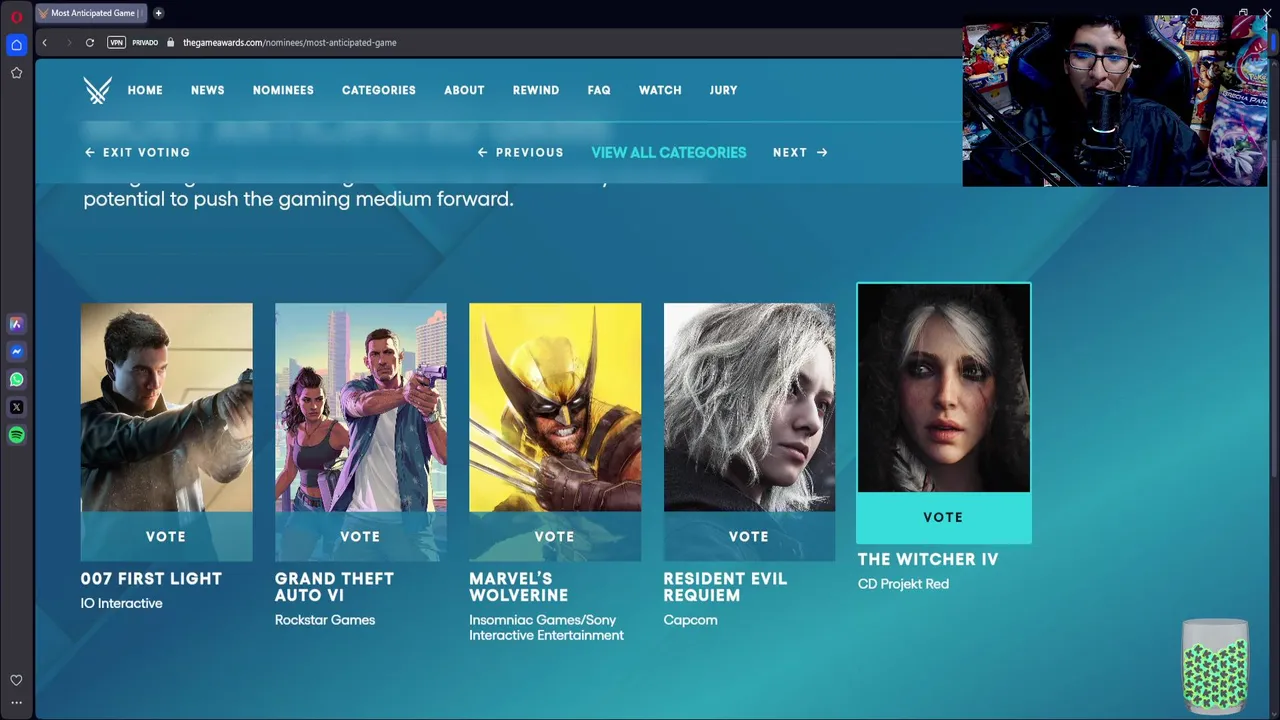Go to the NEXT category
Screen dimensions: 1280x720
coord(800,152)
